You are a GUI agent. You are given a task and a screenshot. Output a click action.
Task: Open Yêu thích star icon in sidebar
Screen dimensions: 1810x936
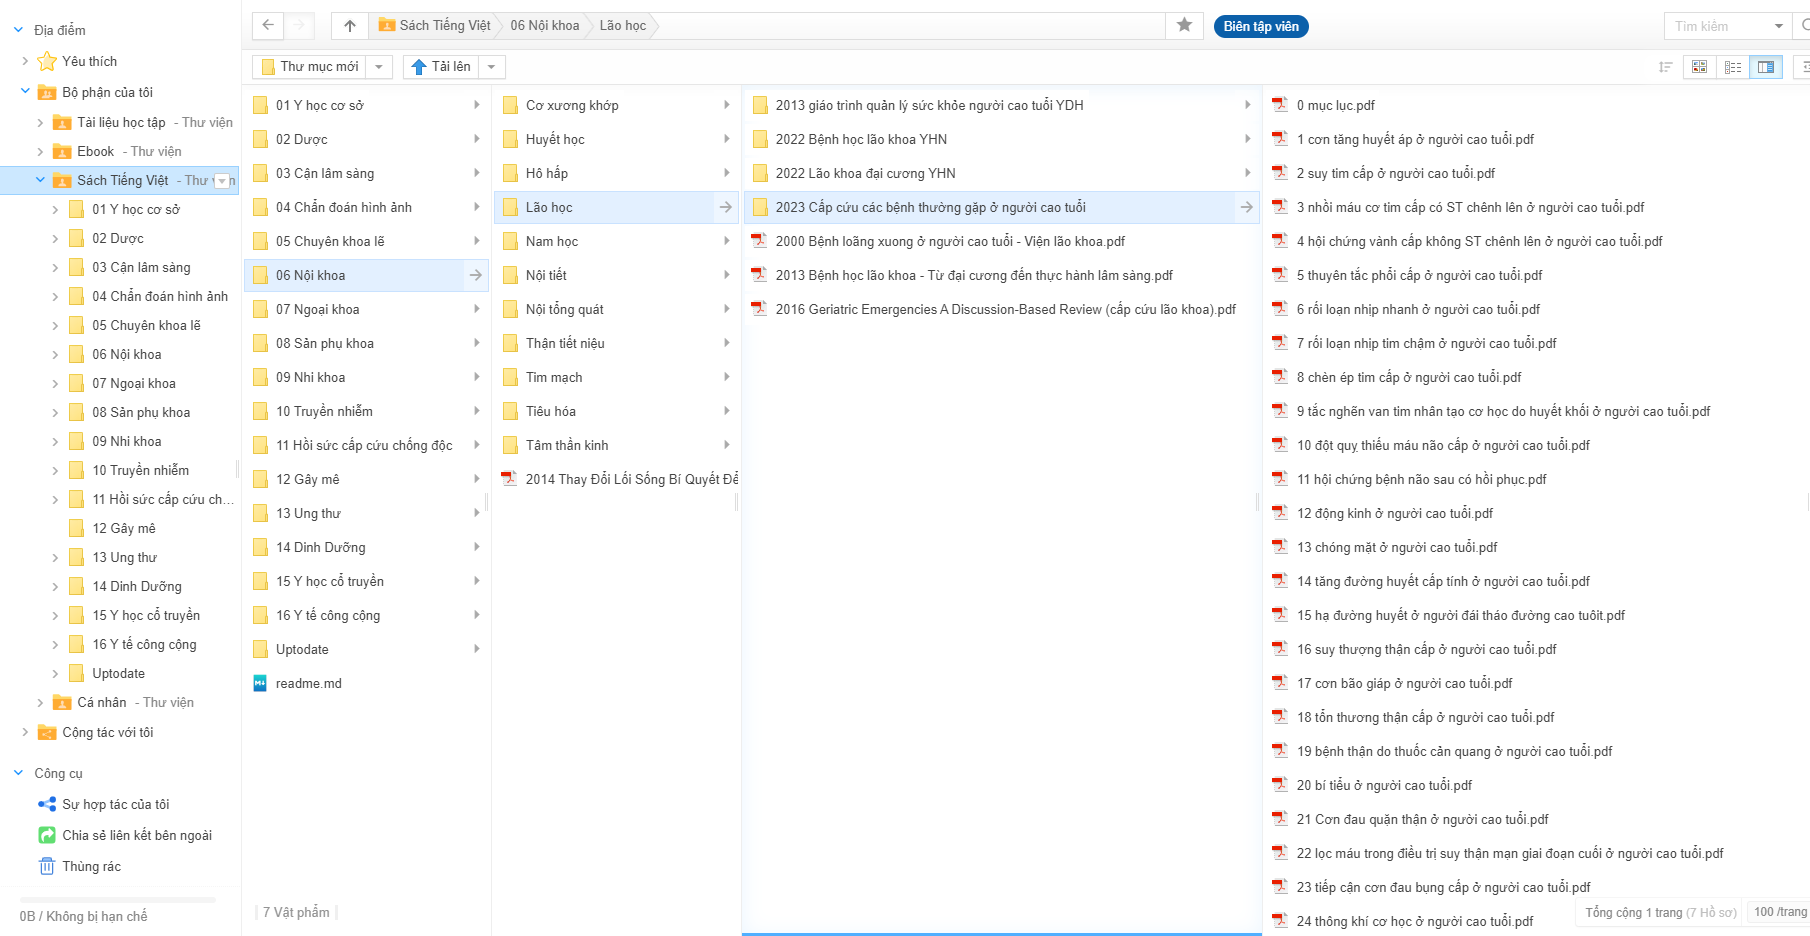click(47, 61)
